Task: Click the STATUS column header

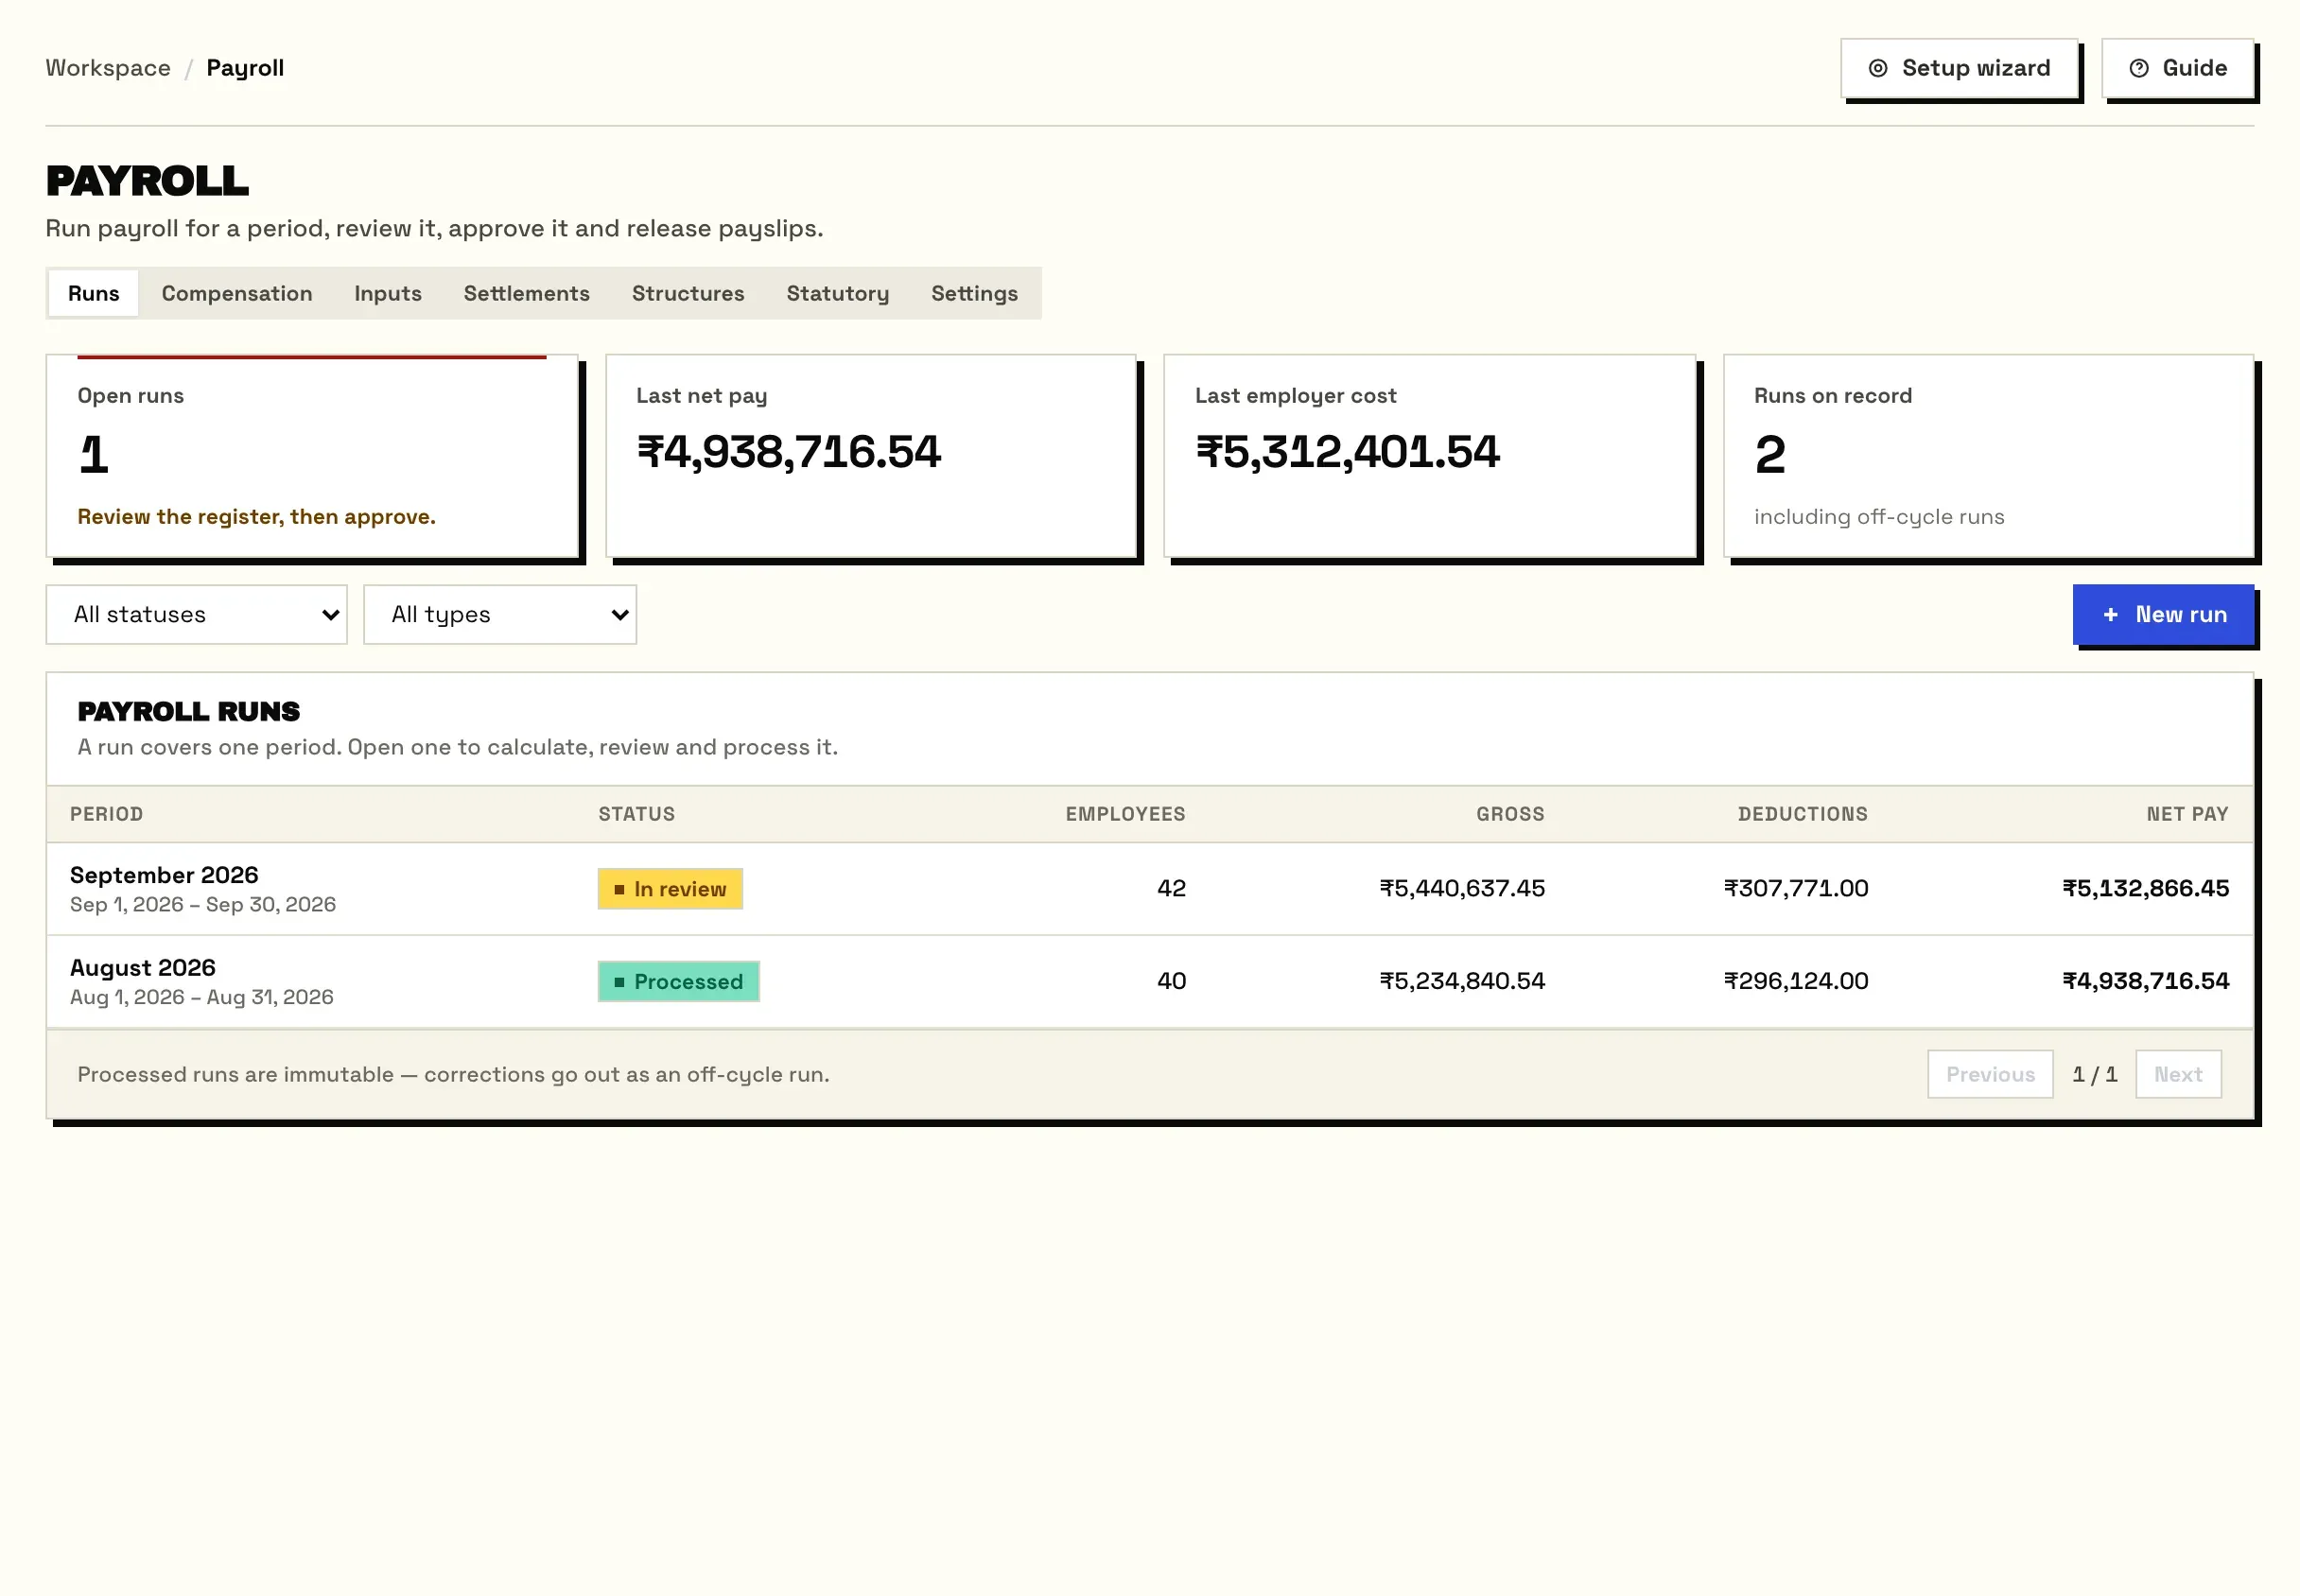Action: tap(637, 815)
